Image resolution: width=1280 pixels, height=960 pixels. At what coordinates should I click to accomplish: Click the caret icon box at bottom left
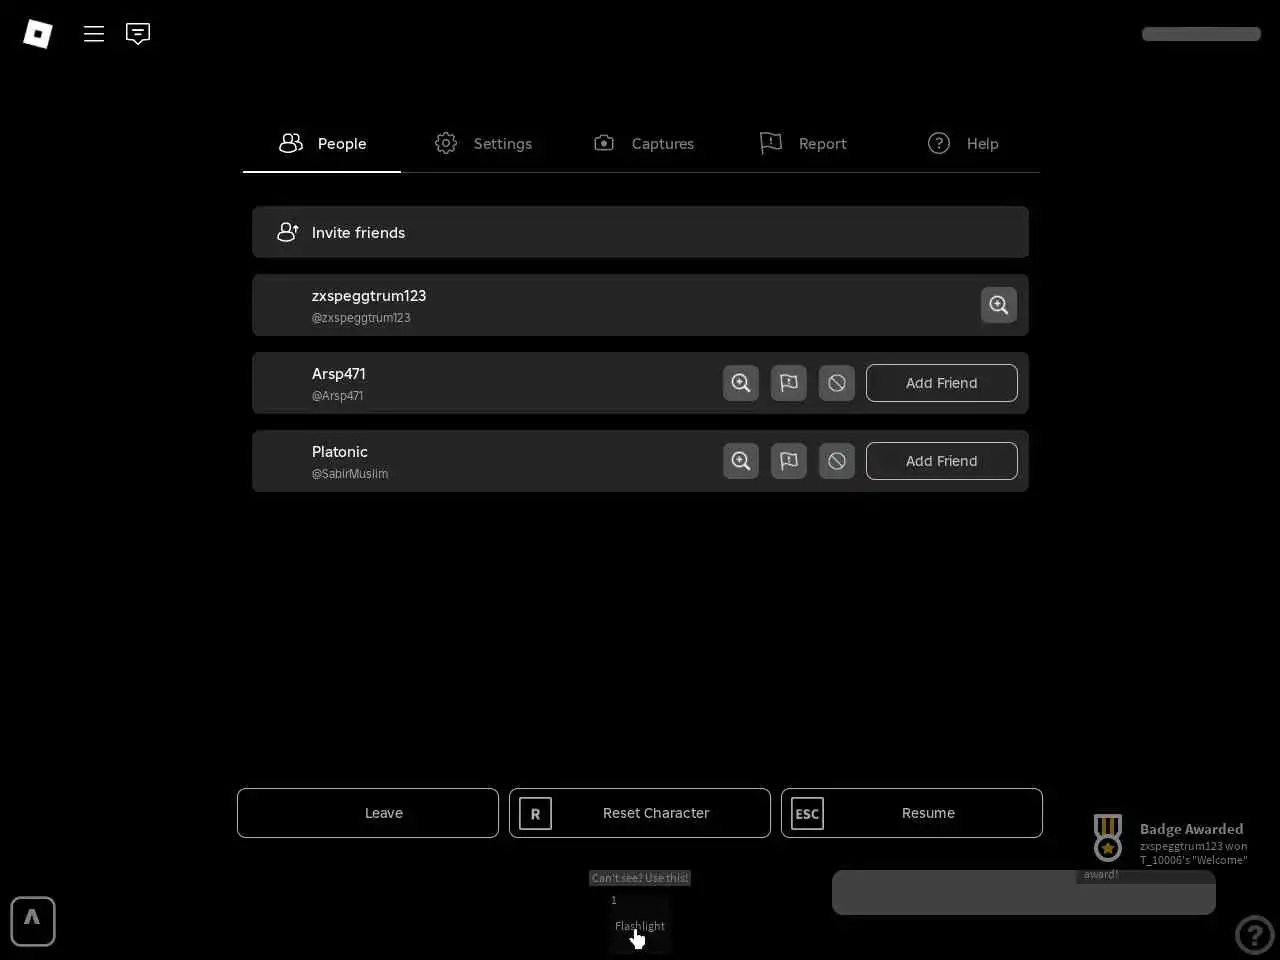tap(33, 921)
